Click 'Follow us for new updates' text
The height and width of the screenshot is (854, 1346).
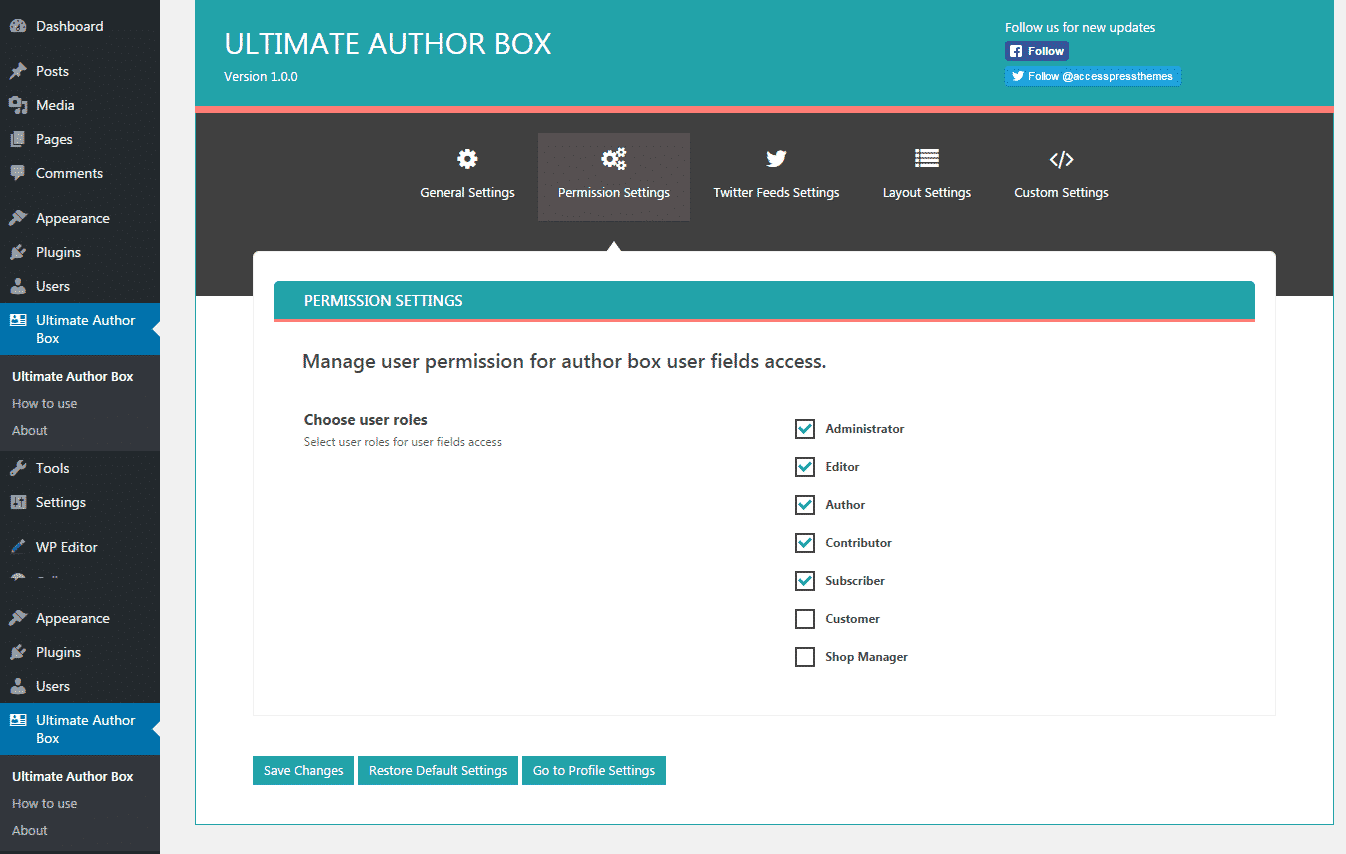tap(1080, 28)
